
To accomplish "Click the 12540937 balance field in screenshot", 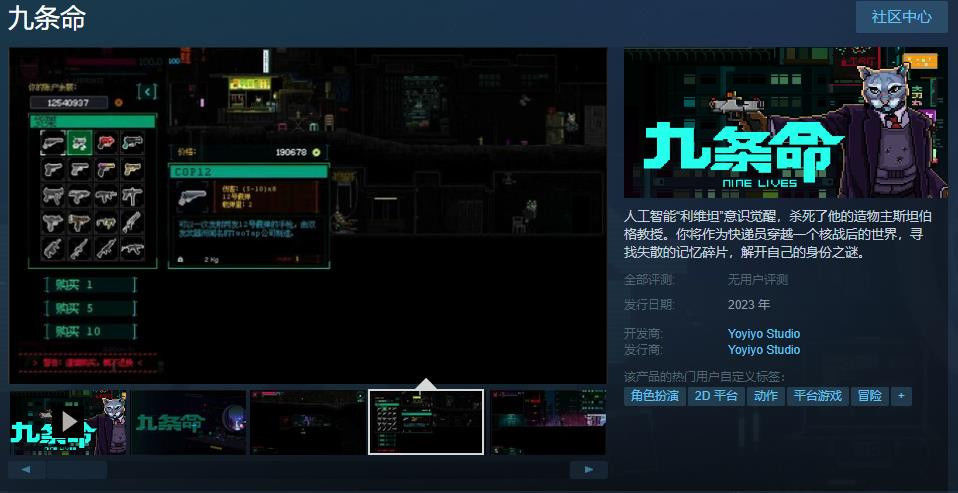I will tap(68, 103).
